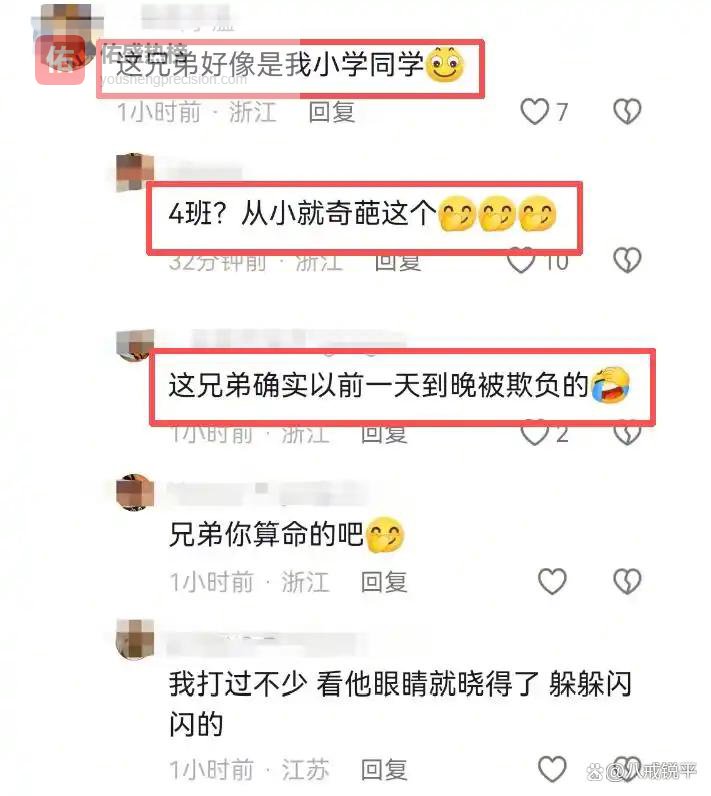The height and width of the screenshot is (796, 711).
Task: Open the avatar of the 江苏 commenter
Action: 135,639
